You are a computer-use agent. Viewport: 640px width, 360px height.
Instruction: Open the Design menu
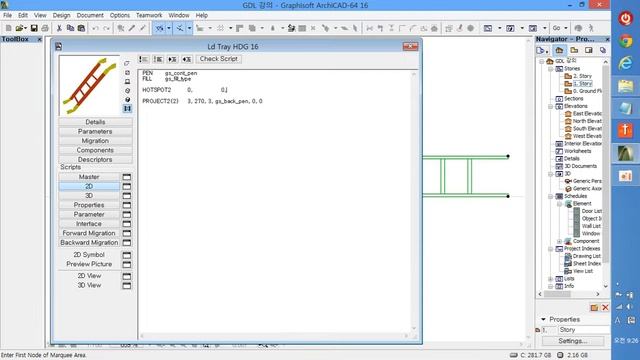pyautogui.click(x=61, y=15)
